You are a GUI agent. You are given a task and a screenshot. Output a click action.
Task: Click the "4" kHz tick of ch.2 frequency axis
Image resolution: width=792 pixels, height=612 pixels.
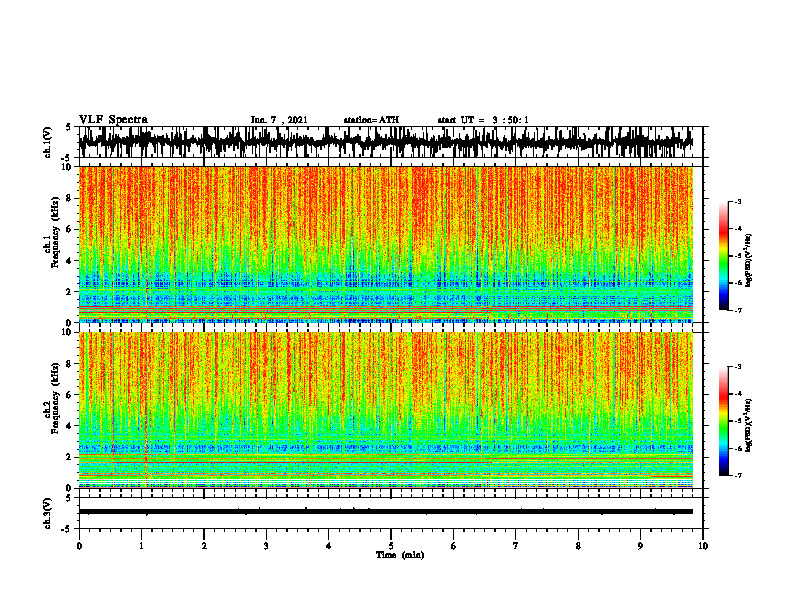pyautogui.click(x=70, y=426)
